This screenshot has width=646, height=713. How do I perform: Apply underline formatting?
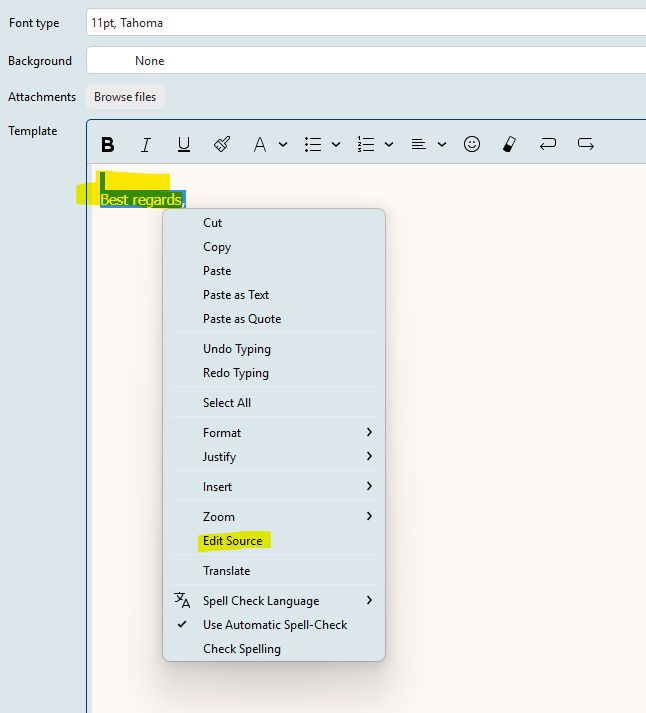(183, 145)
